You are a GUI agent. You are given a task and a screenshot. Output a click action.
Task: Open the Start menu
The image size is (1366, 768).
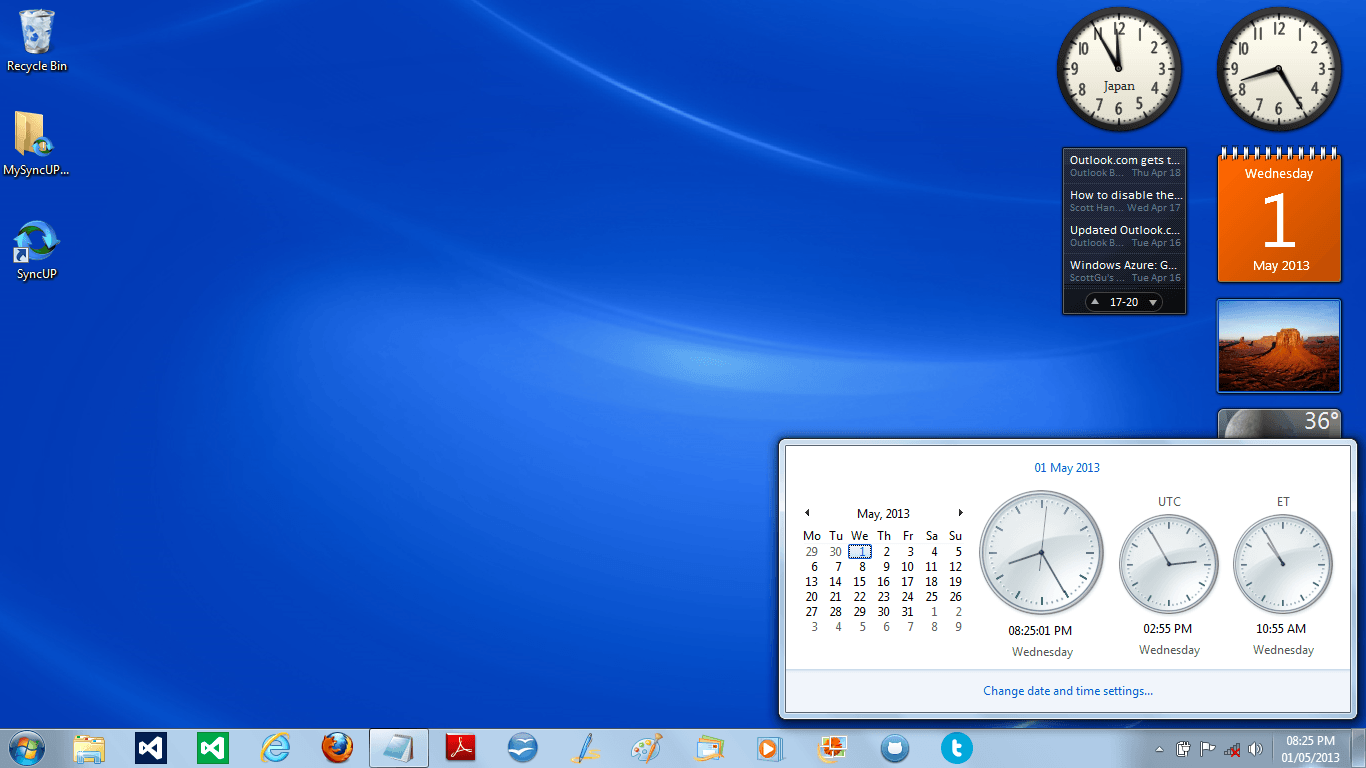click(x=25, y=748)
